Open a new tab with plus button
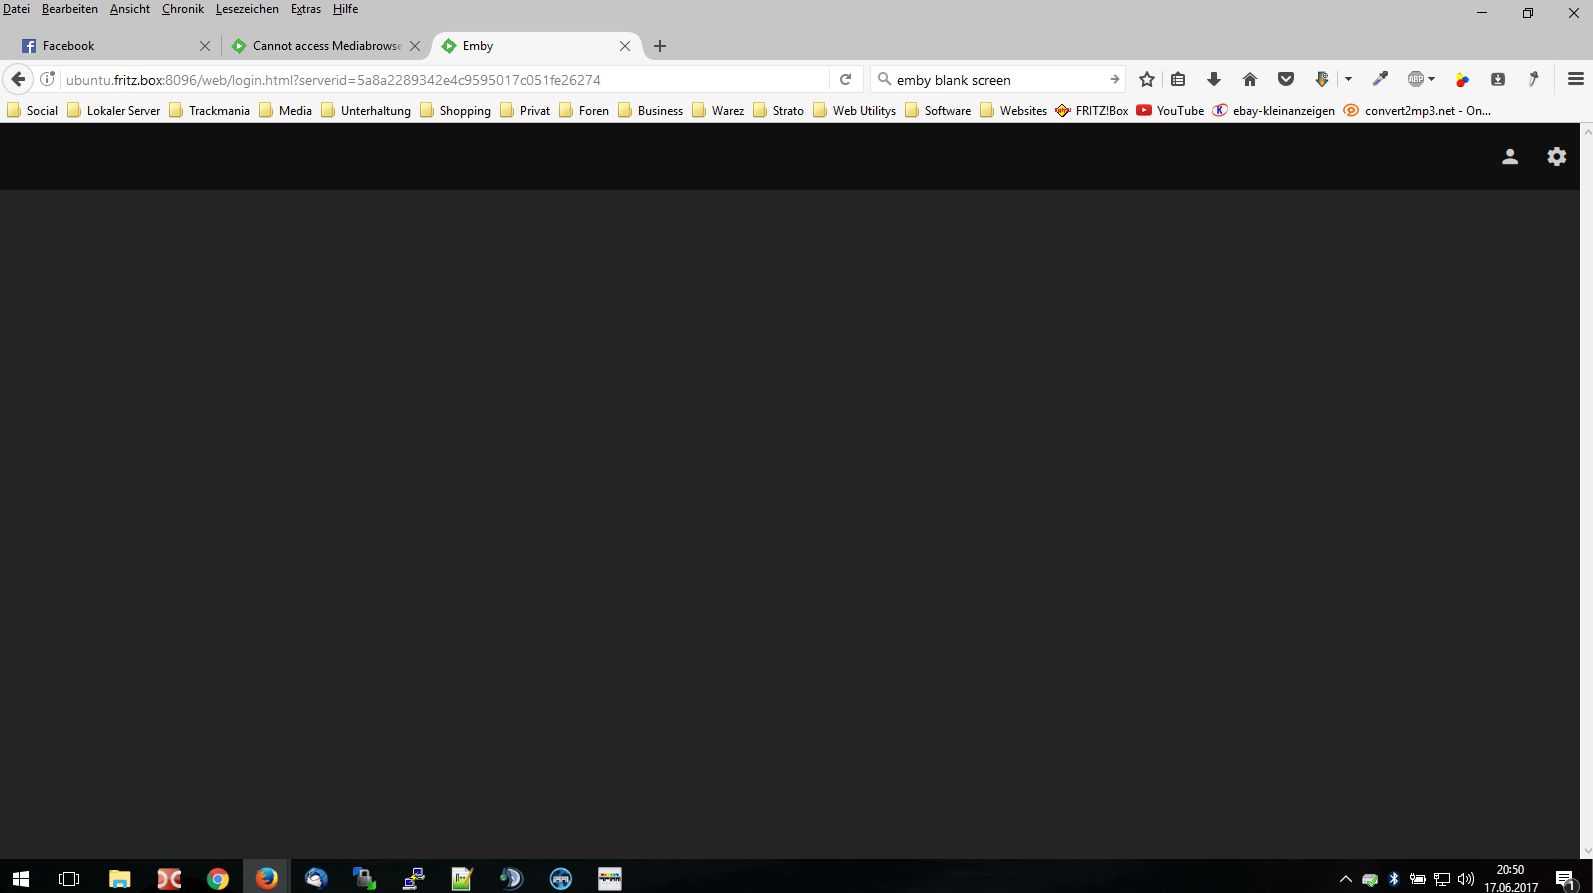 tap(660, 46)
